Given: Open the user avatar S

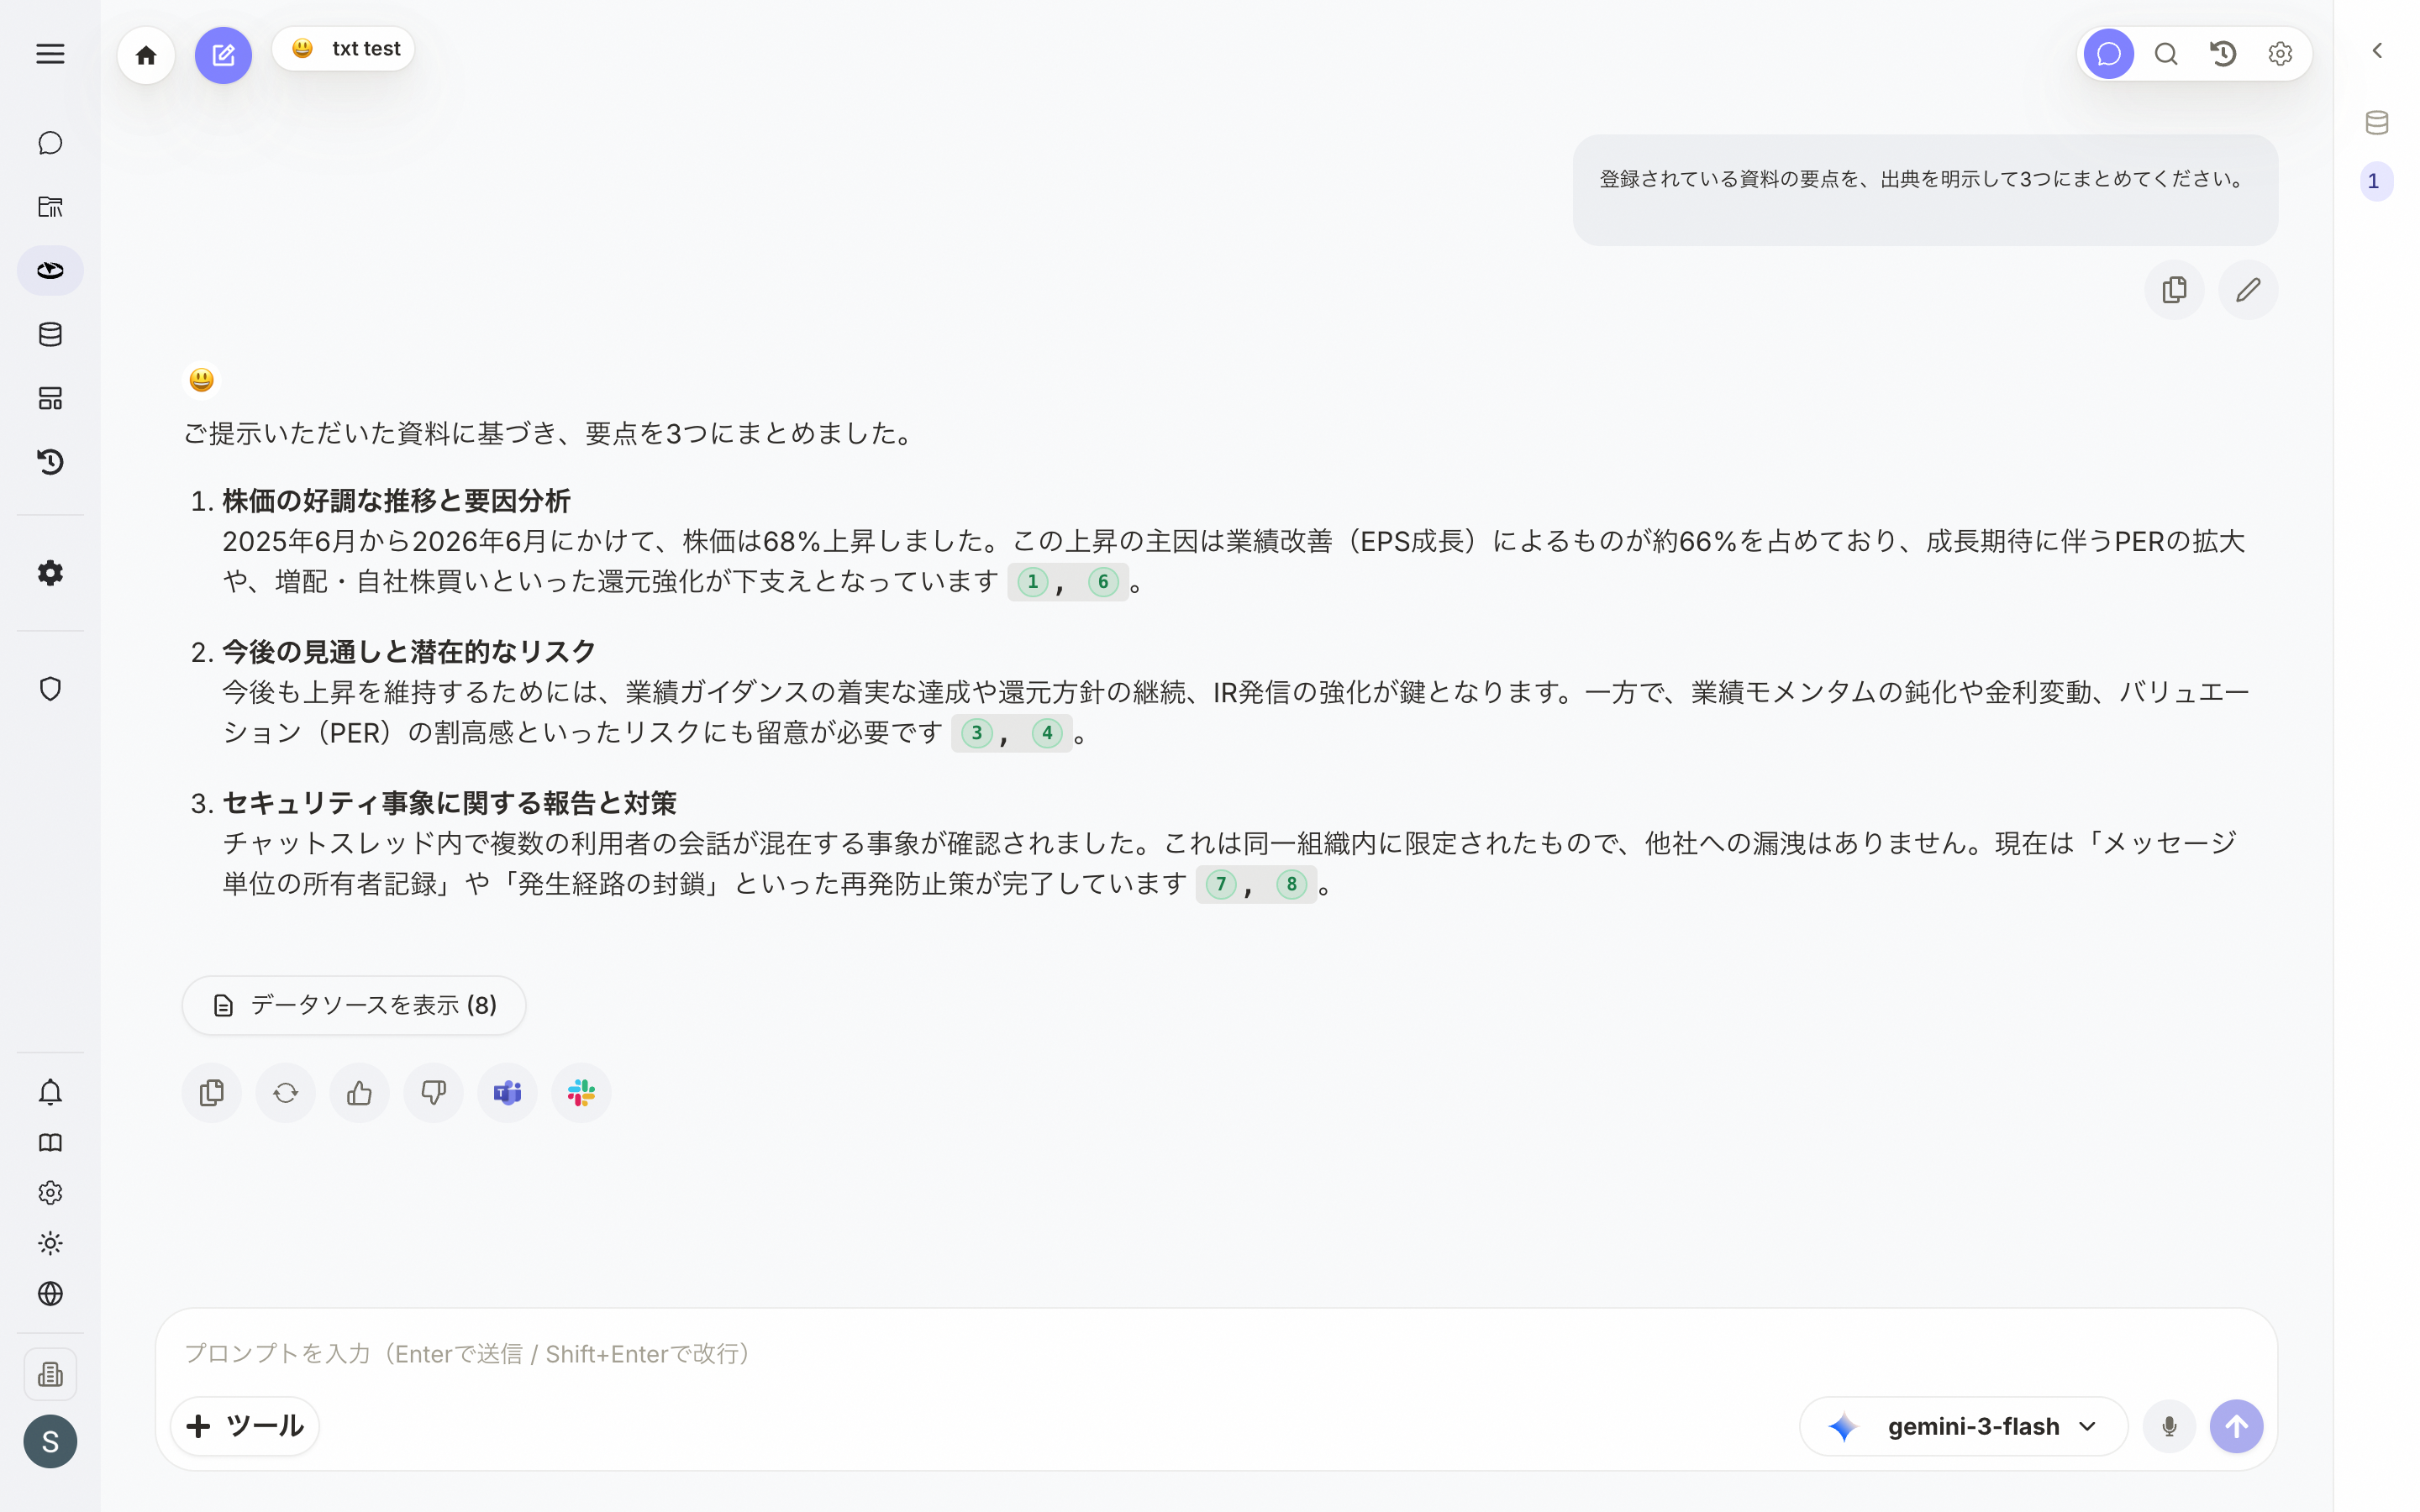Looking at the screenshot, I should tap(50, 1441).
